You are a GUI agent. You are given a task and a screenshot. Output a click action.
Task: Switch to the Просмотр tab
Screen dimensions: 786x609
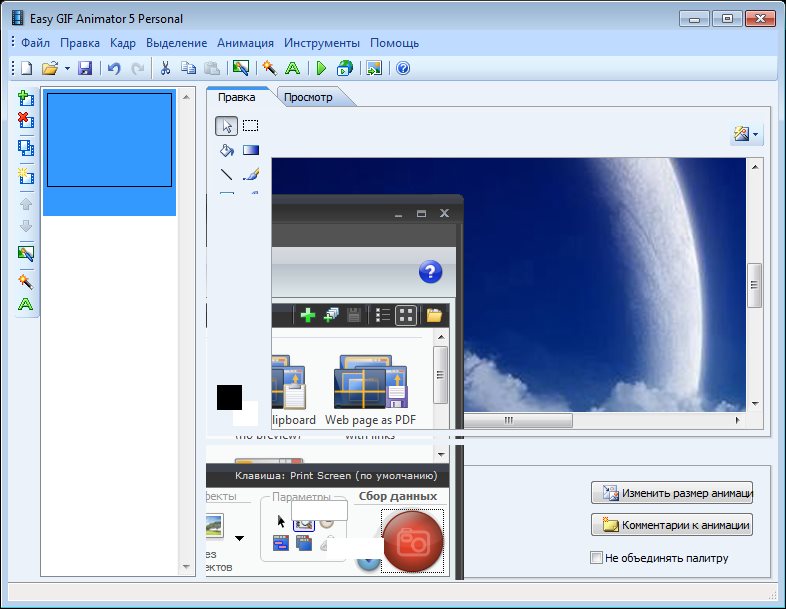(x=308, y=97)
